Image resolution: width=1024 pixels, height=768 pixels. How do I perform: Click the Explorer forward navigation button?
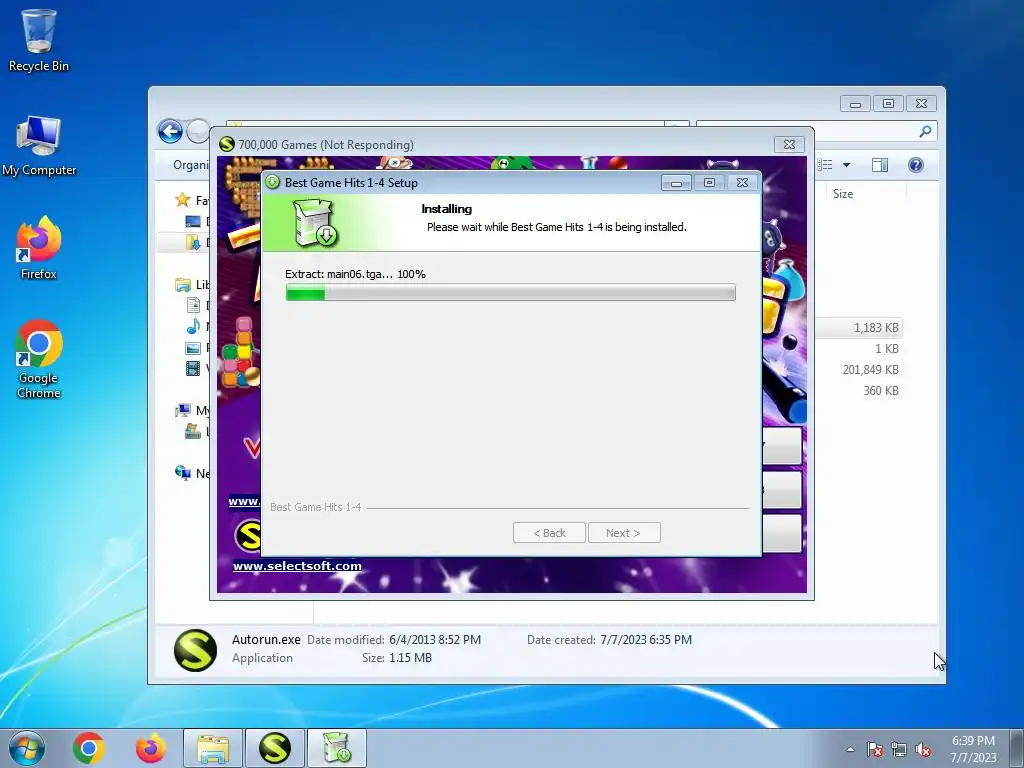pyautogui.click(x=198, y=131)
